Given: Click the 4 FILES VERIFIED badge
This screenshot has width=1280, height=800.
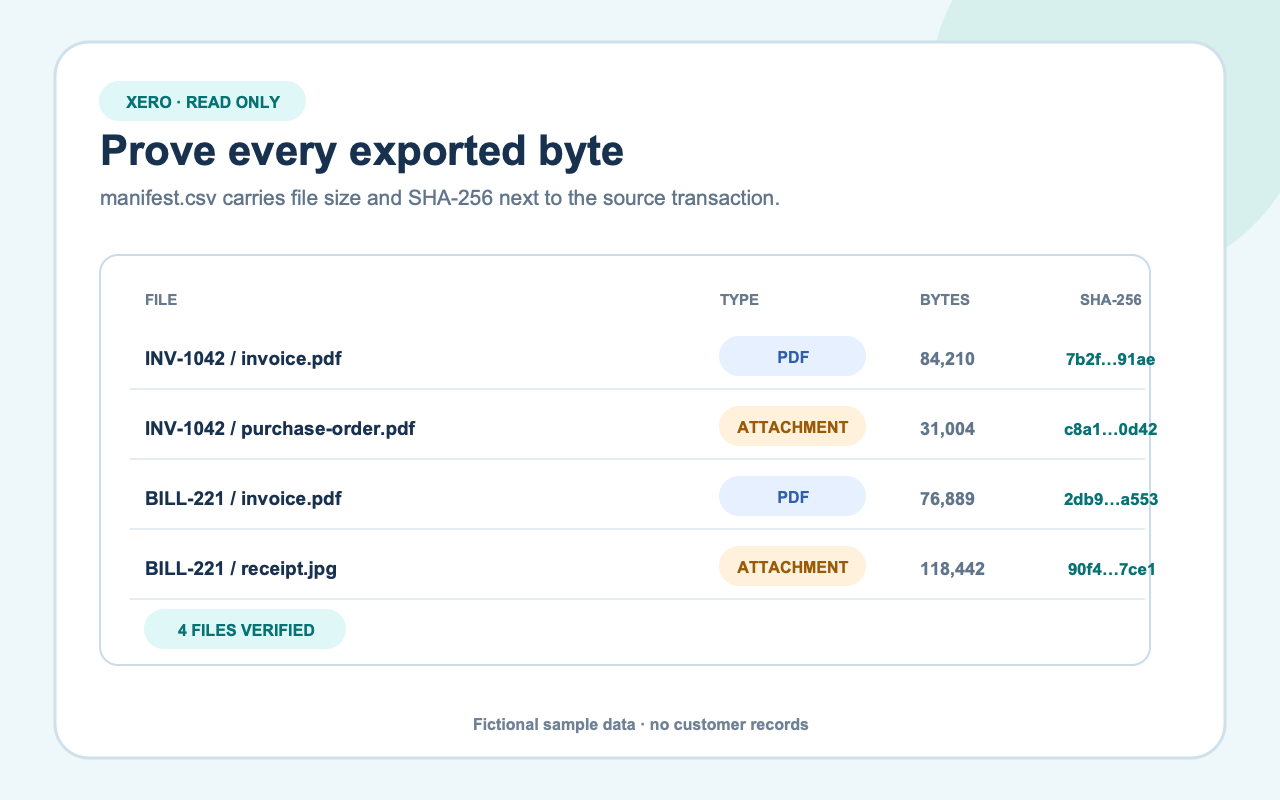Looking at the screenshot, I should (x=245, y=629).
